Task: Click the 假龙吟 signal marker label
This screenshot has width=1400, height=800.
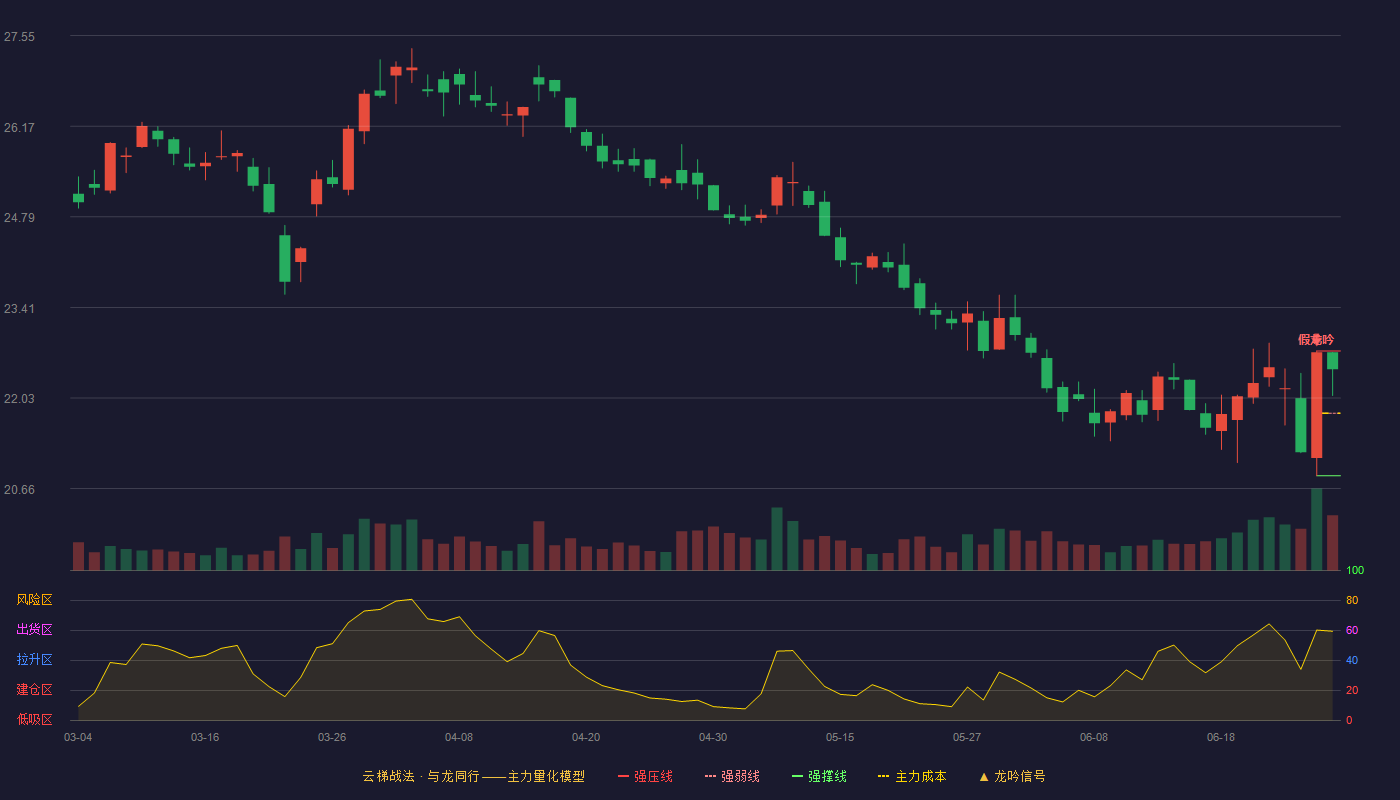Action: coord(1316,340)
